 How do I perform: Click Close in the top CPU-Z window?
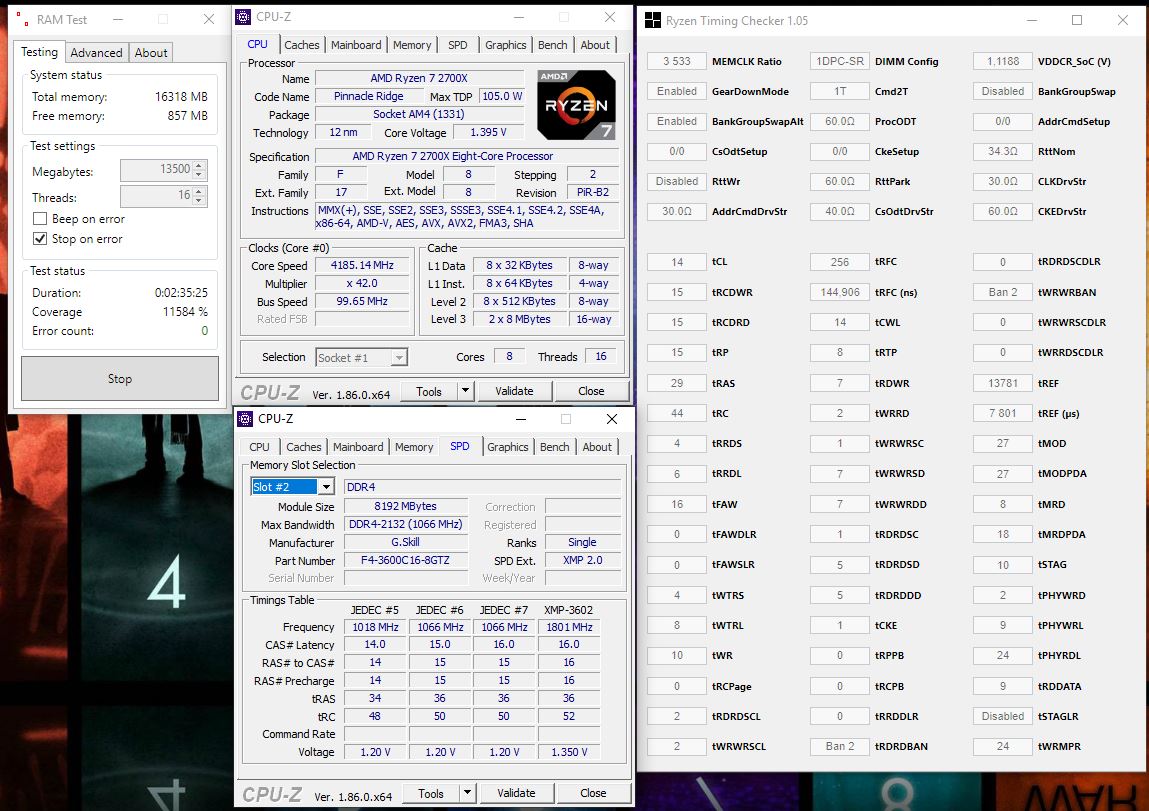point(591,391)
